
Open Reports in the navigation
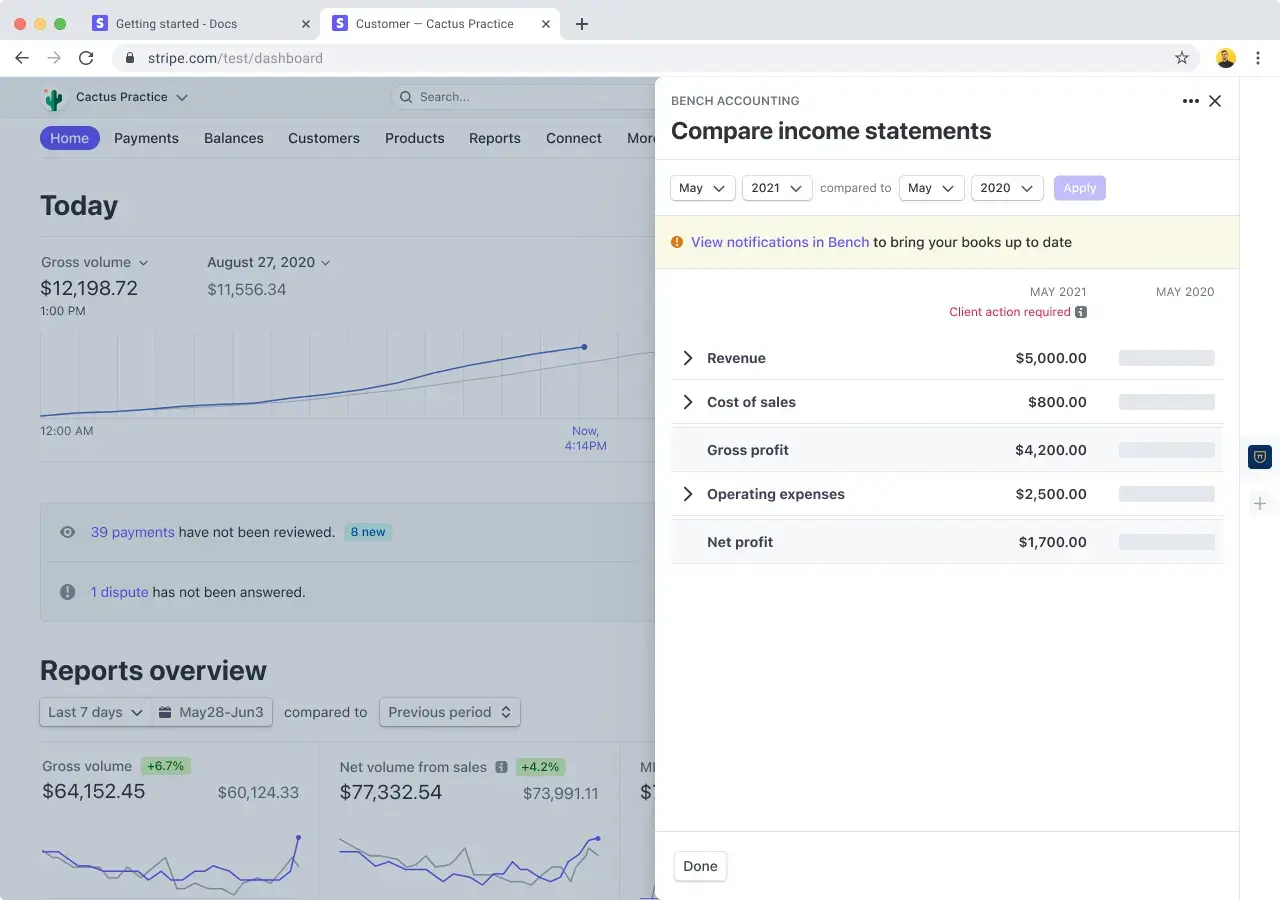[495, 138]
